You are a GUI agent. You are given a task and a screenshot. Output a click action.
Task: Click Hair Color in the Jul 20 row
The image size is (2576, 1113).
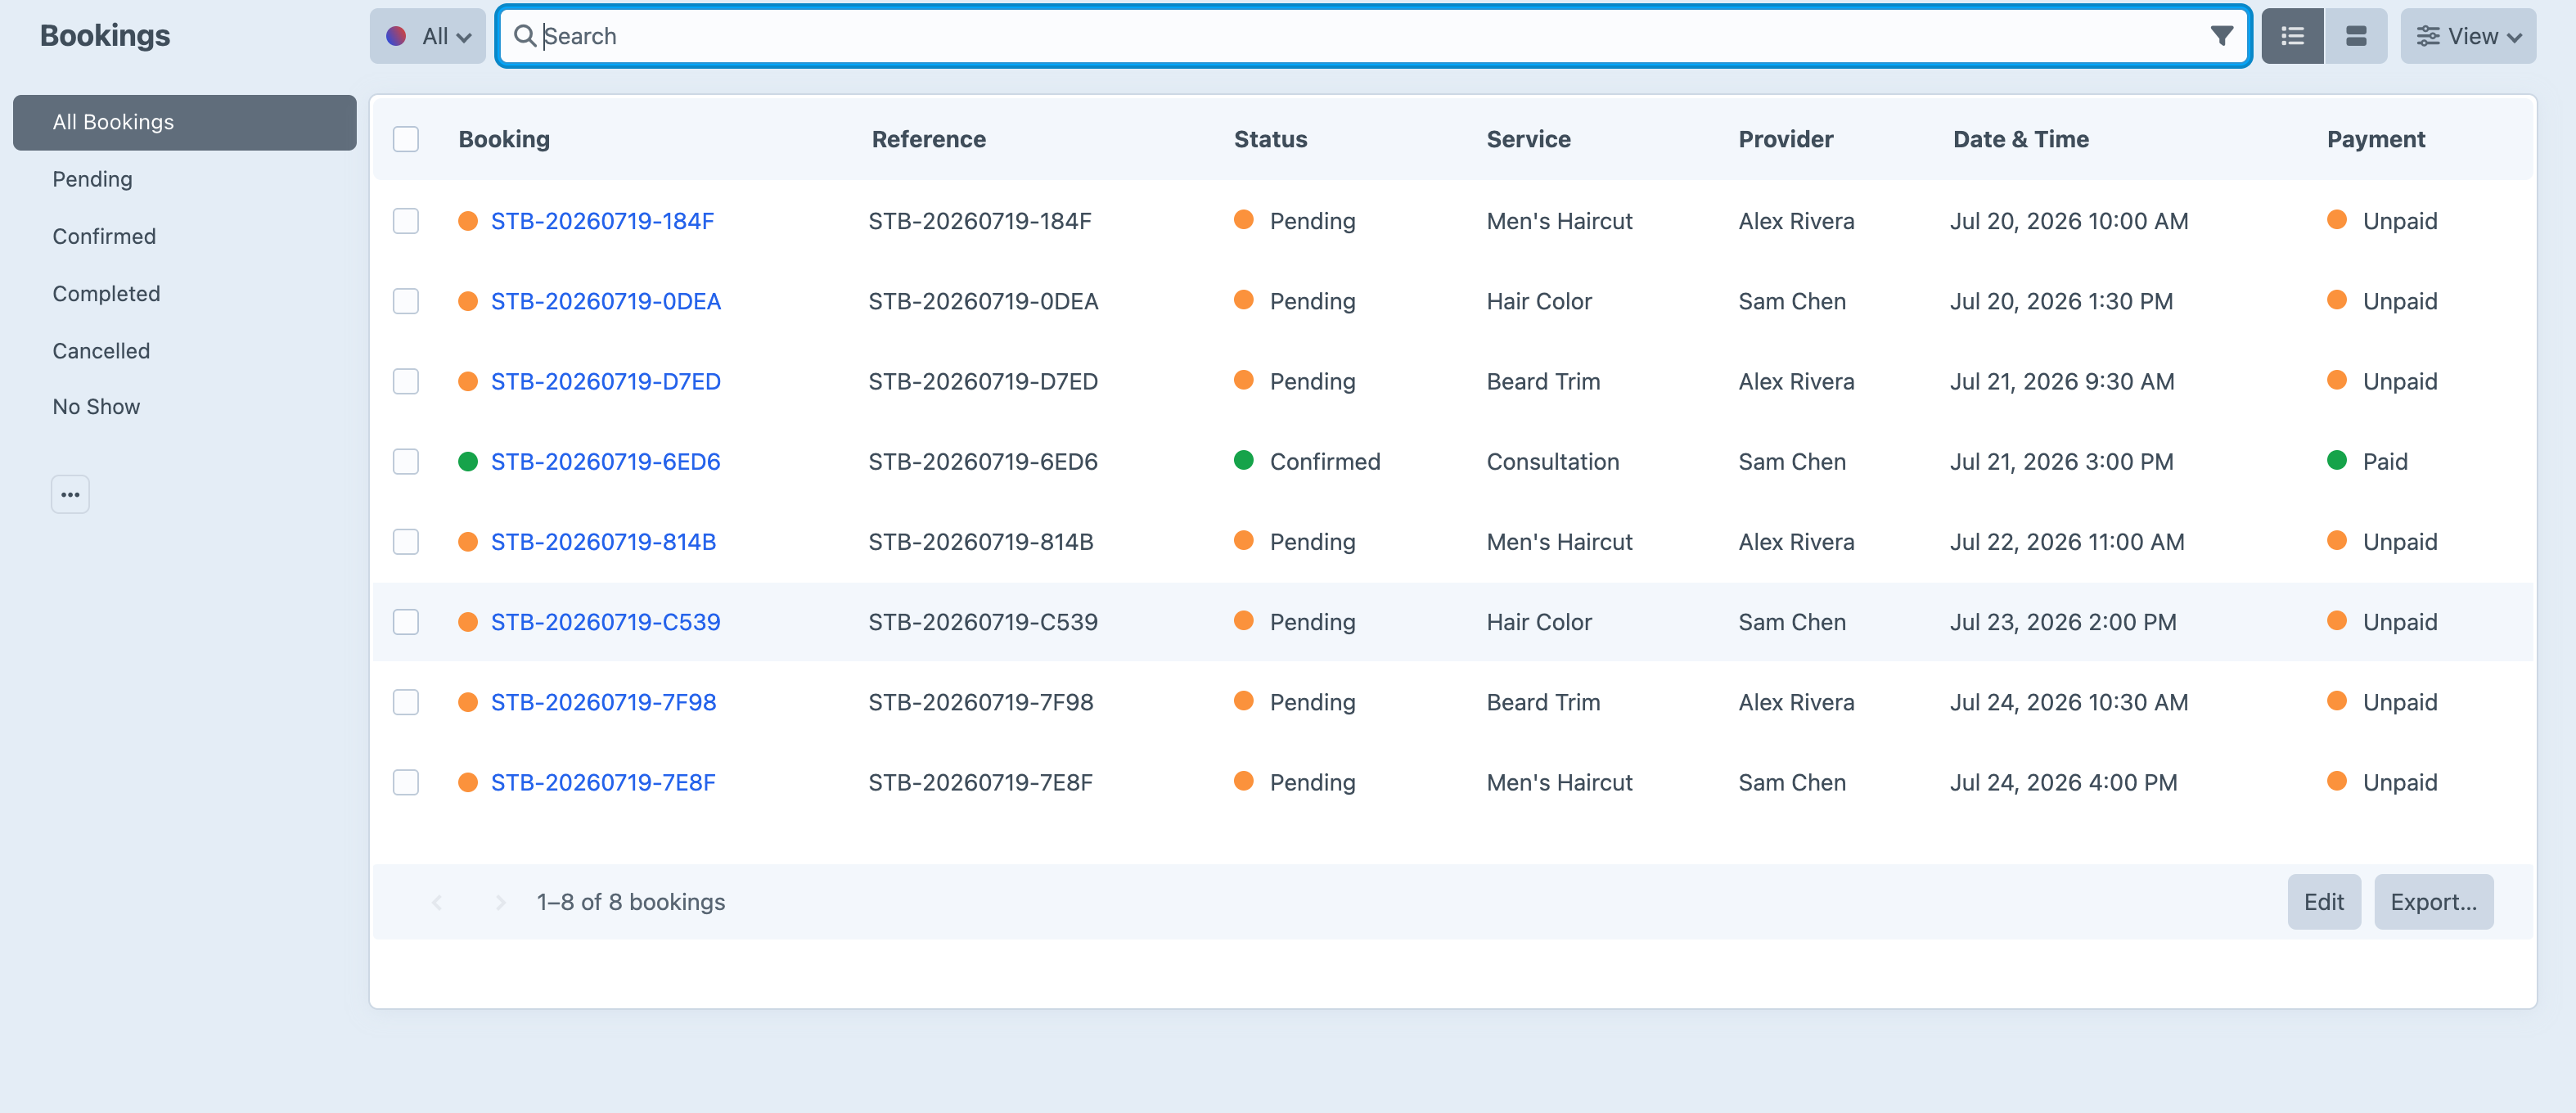[x=1538, y=301]
